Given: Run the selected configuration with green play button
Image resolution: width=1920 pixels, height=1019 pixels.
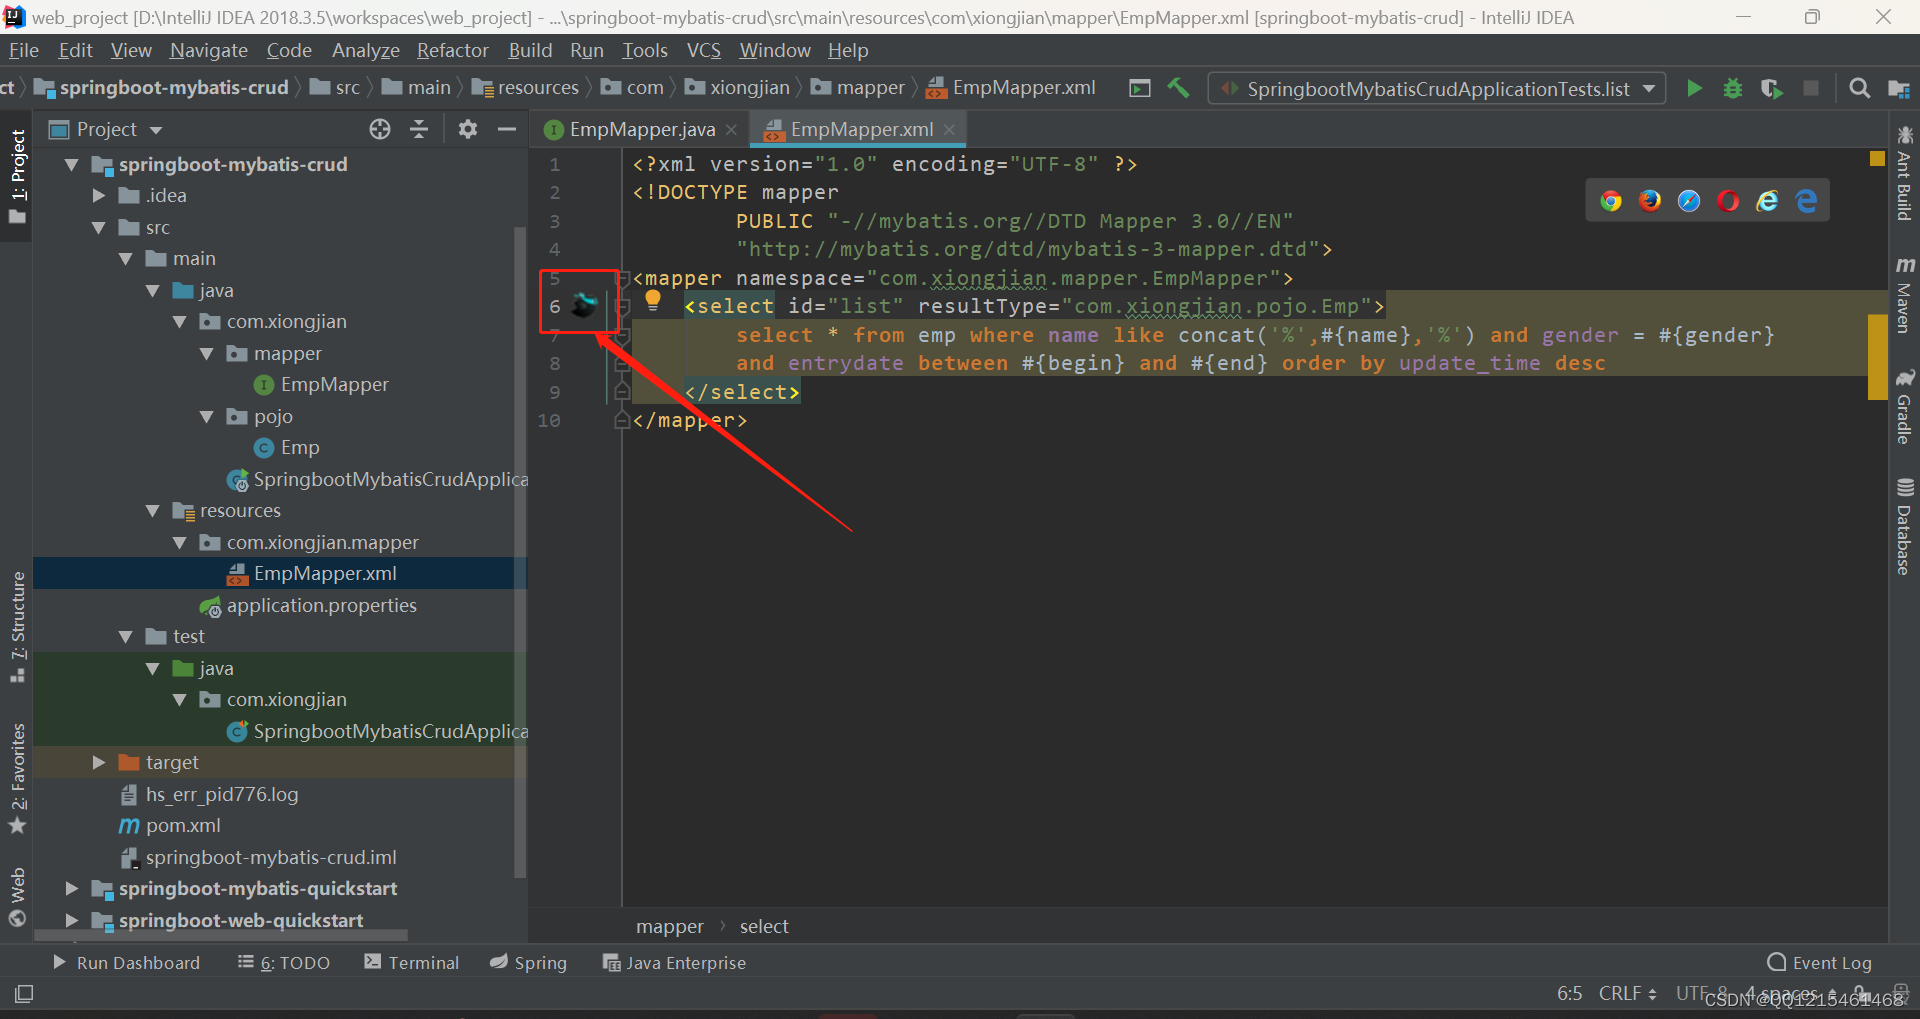Looking at the screenshot, I should pos(1694,88).
